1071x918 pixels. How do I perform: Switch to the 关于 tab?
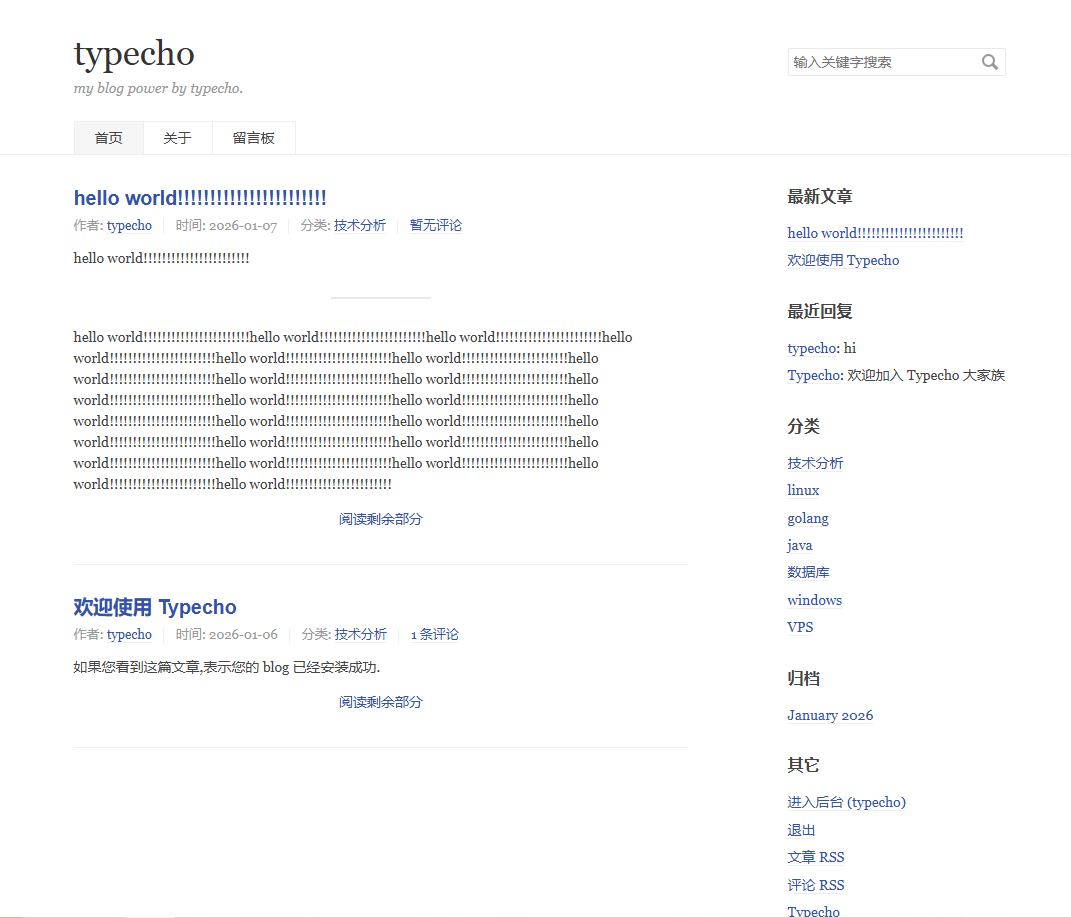point(177,138)
